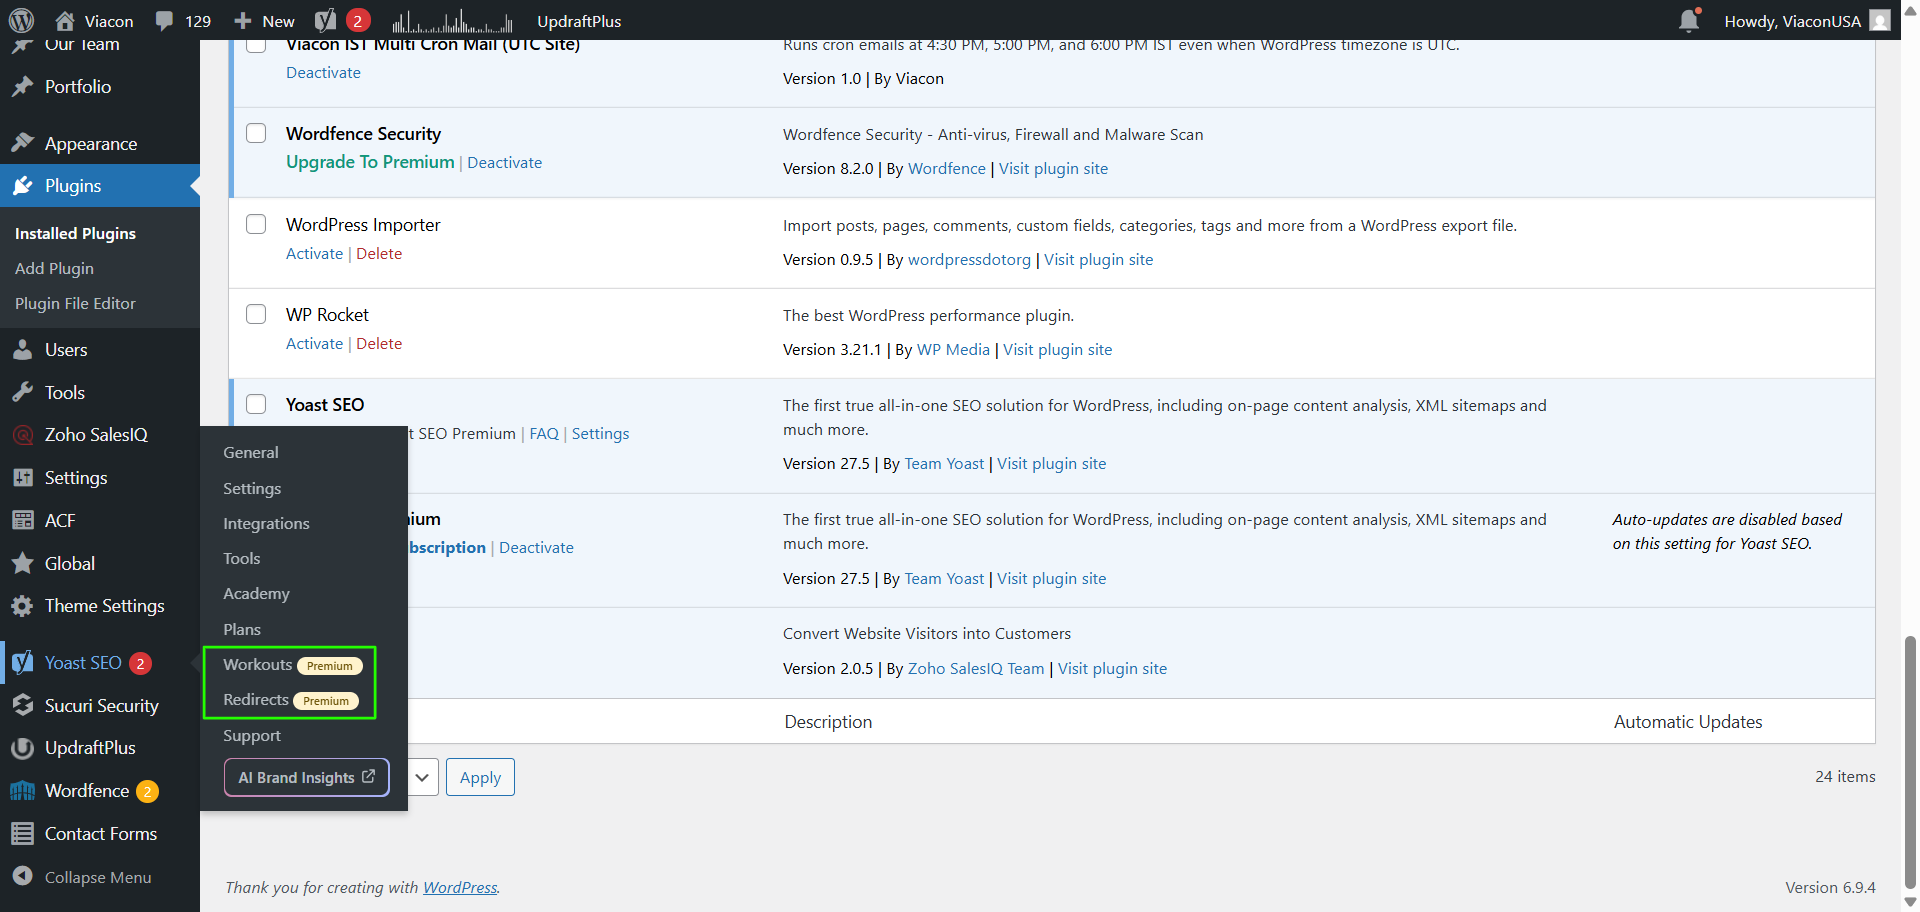Click the WP Media author link

(953, 349)
